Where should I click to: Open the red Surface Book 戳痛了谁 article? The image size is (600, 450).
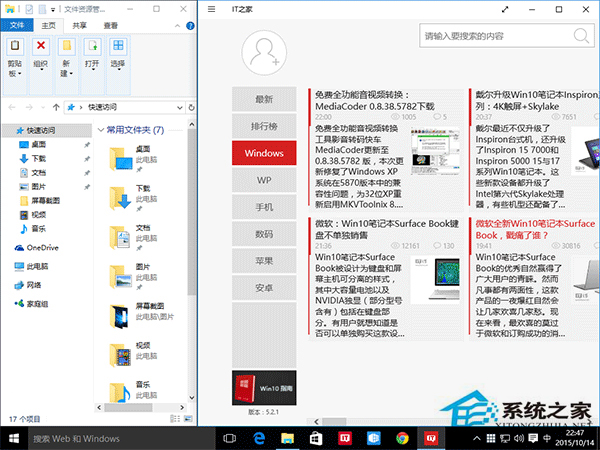click(535, 279)
